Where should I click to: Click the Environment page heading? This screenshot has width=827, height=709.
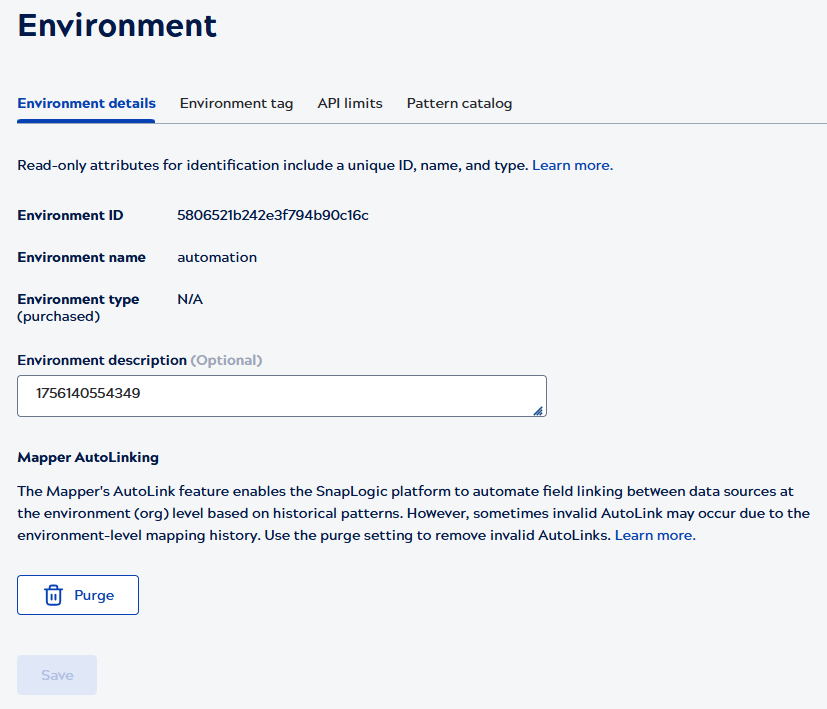click(117, 25)
